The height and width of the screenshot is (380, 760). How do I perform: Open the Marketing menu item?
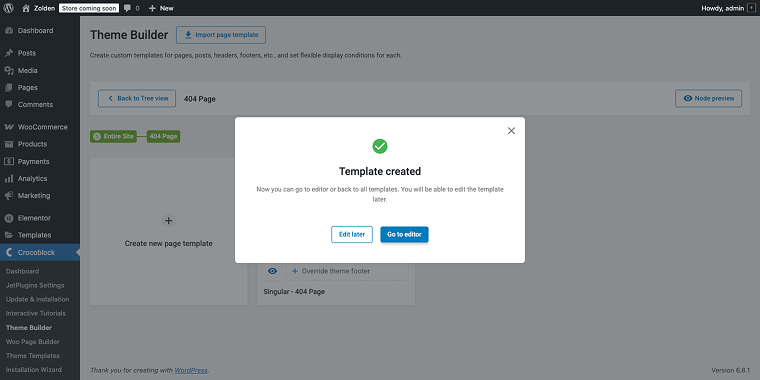(40, 195)
